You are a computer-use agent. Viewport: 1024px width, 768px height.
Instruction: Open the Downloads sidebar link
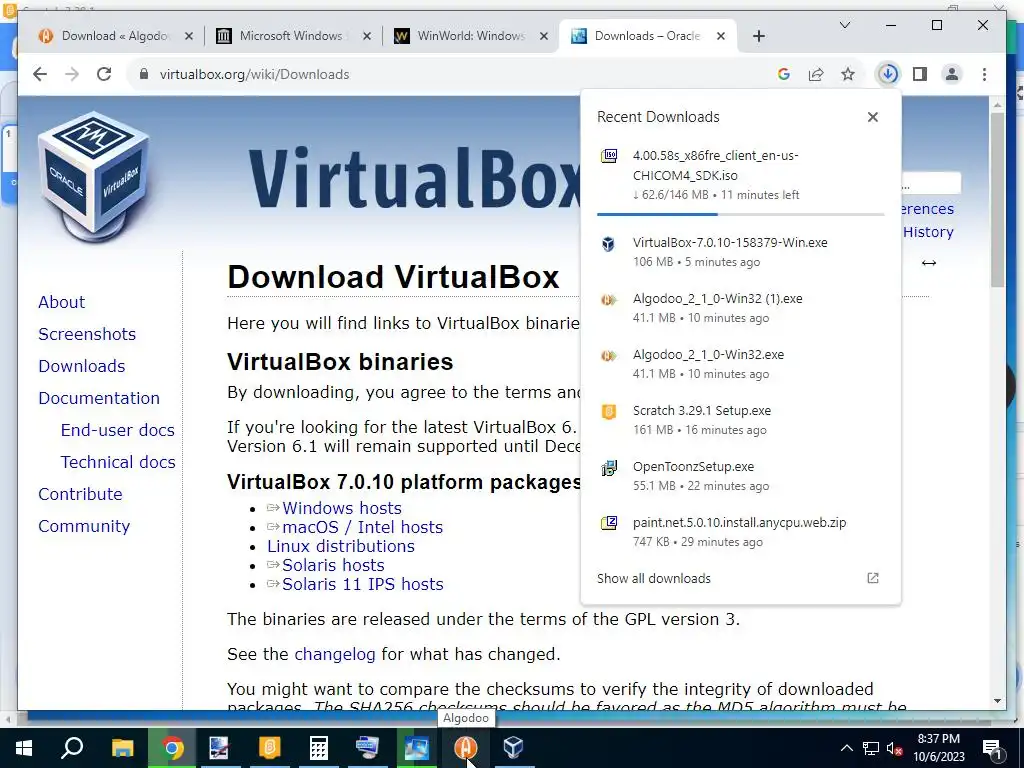82,366
